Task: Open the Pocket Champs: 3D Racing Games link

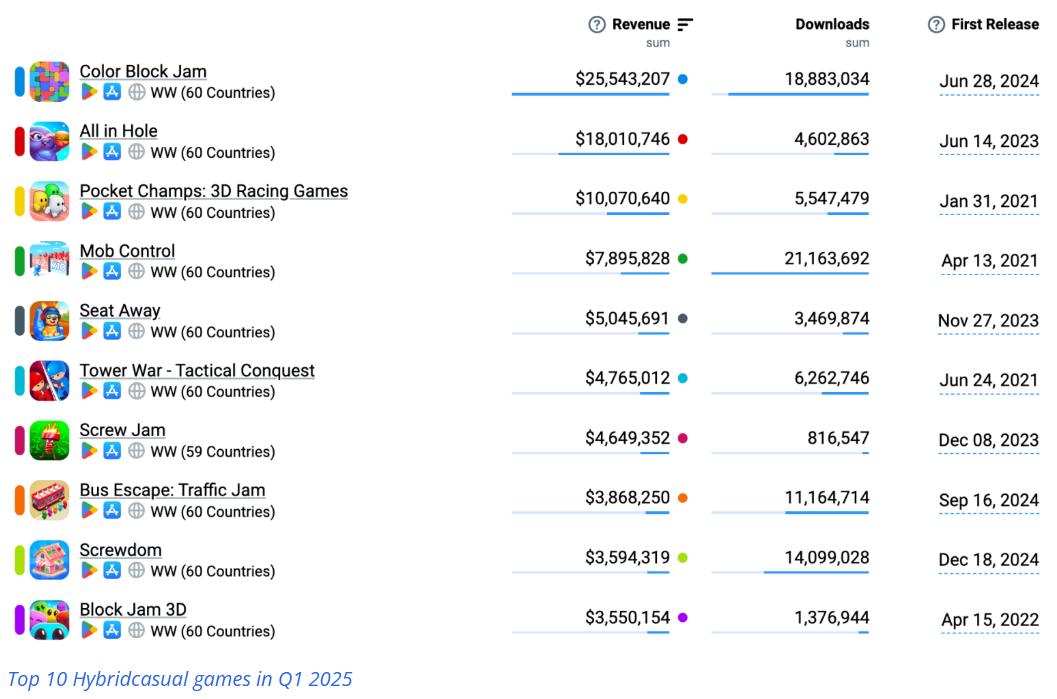Action: [213, 191]
